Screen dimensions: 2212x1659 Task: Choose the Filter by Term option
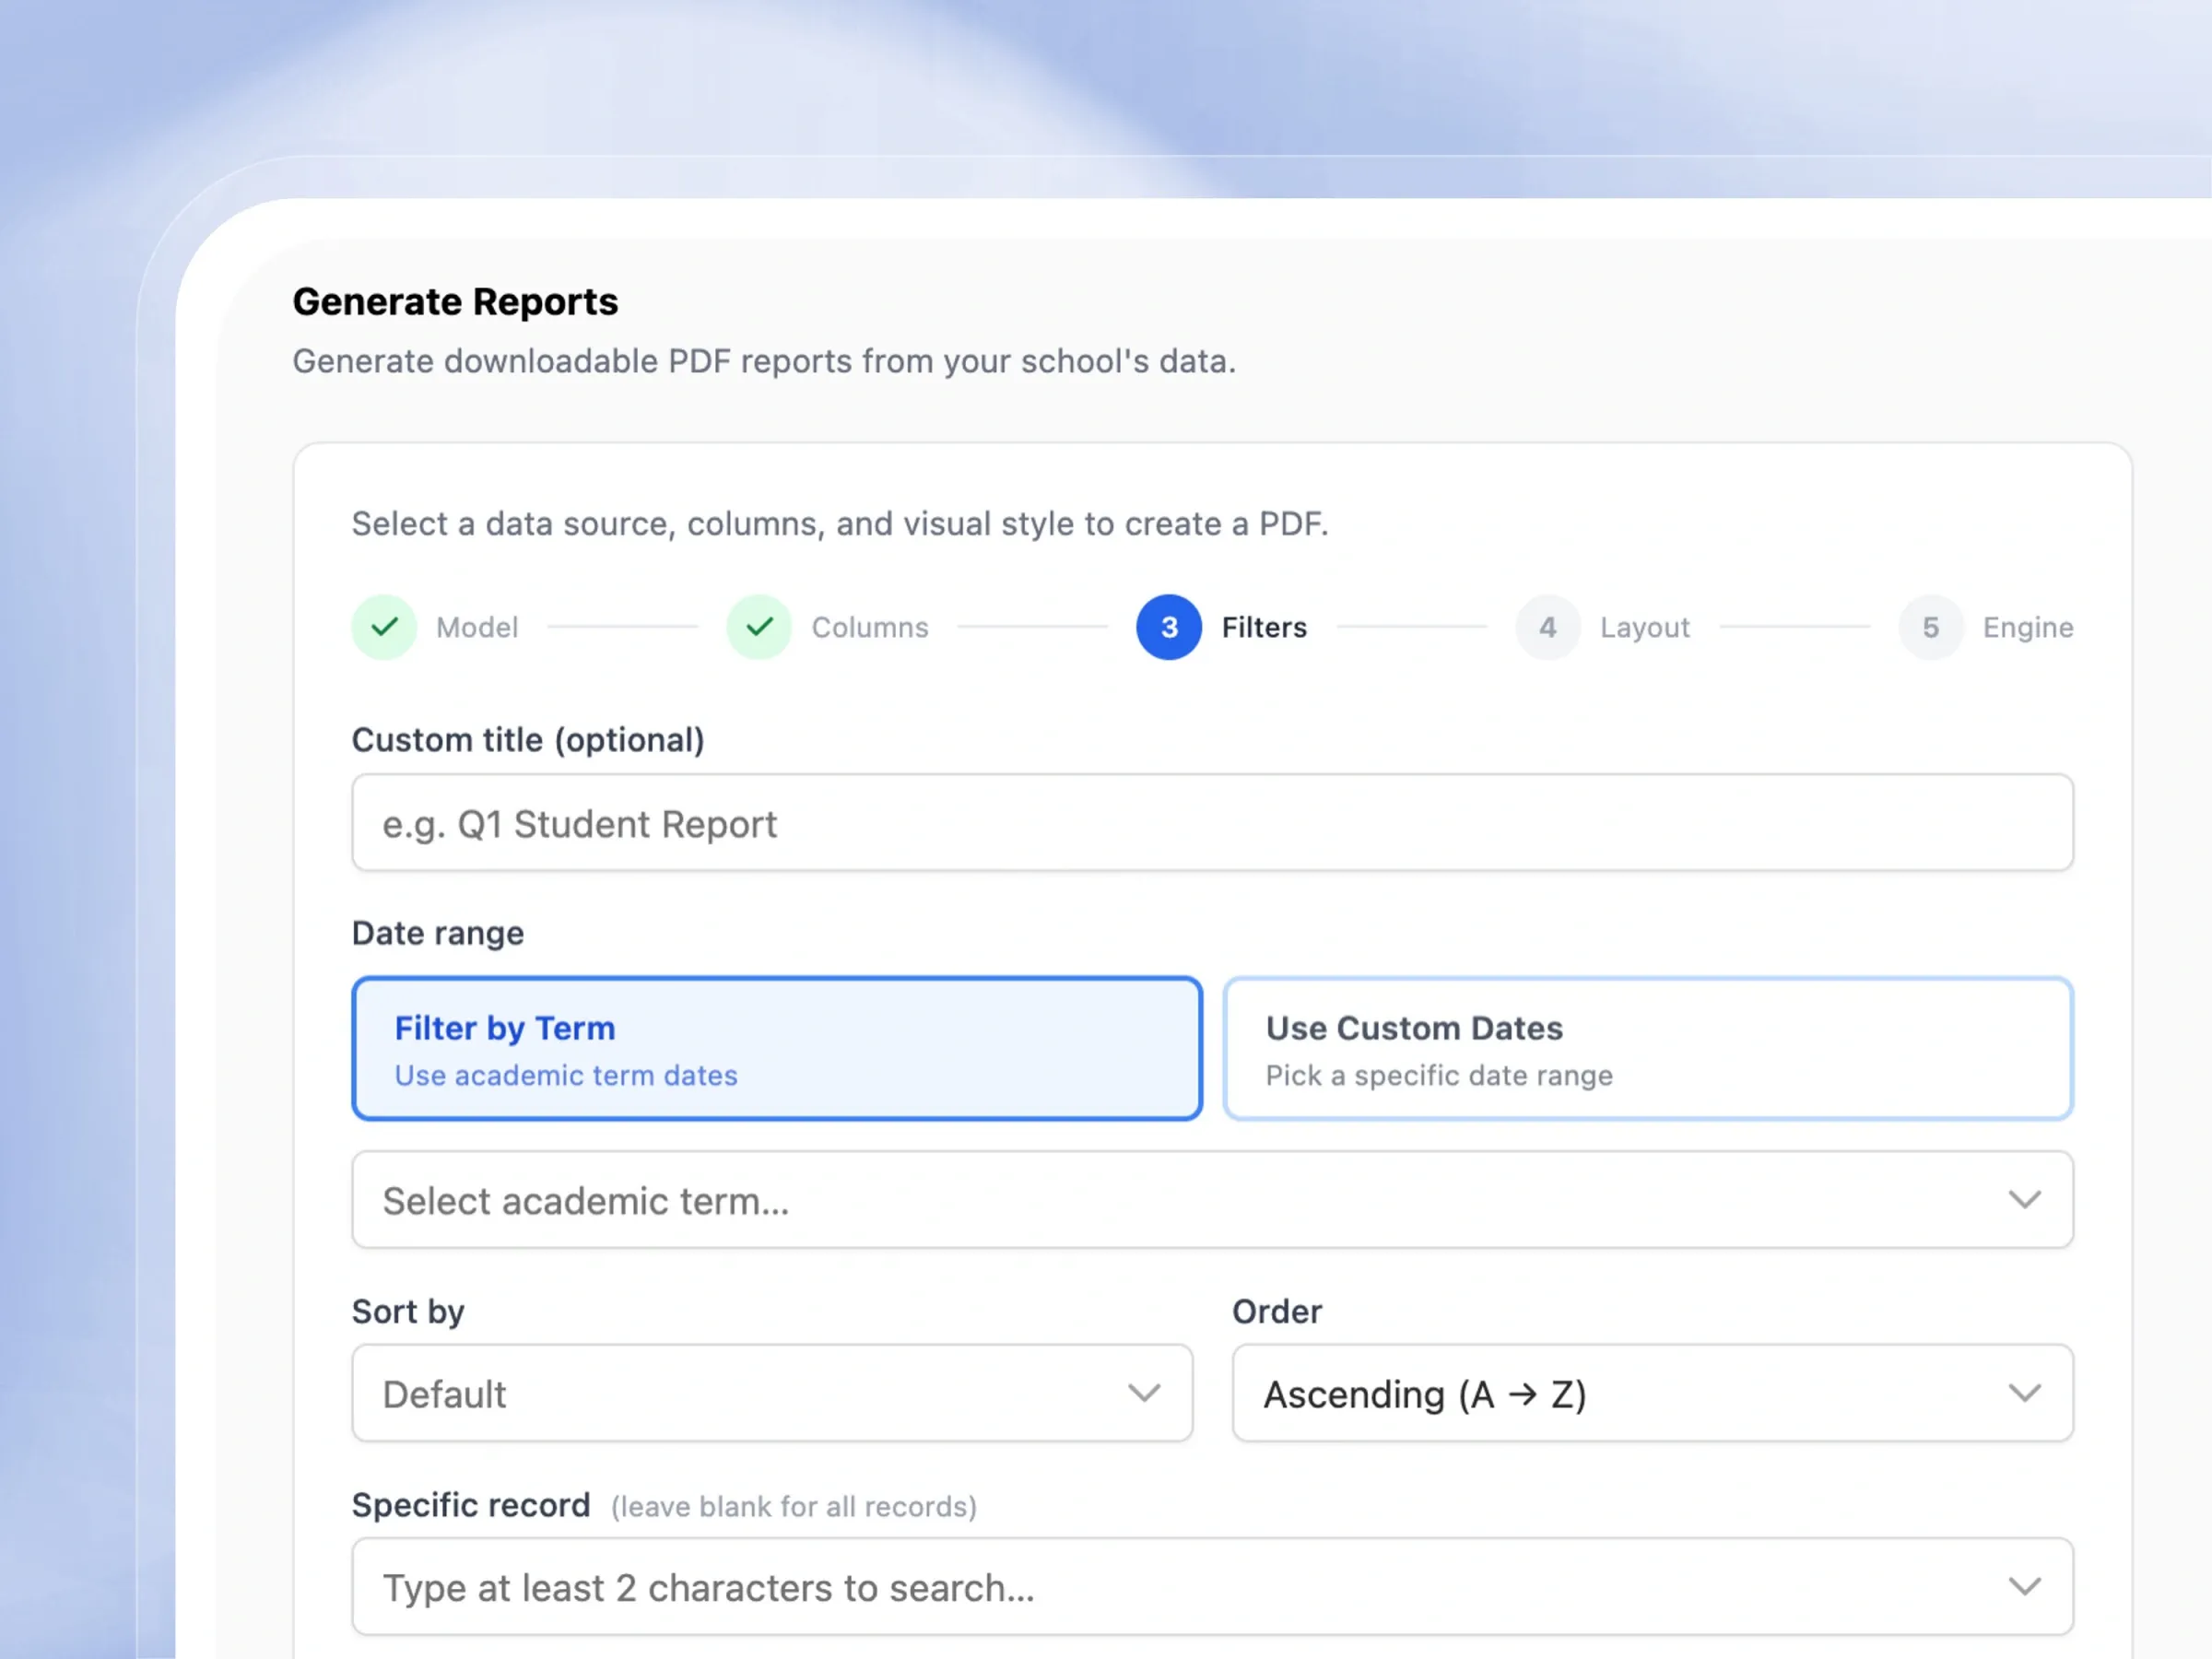(x=777, y=1048)
